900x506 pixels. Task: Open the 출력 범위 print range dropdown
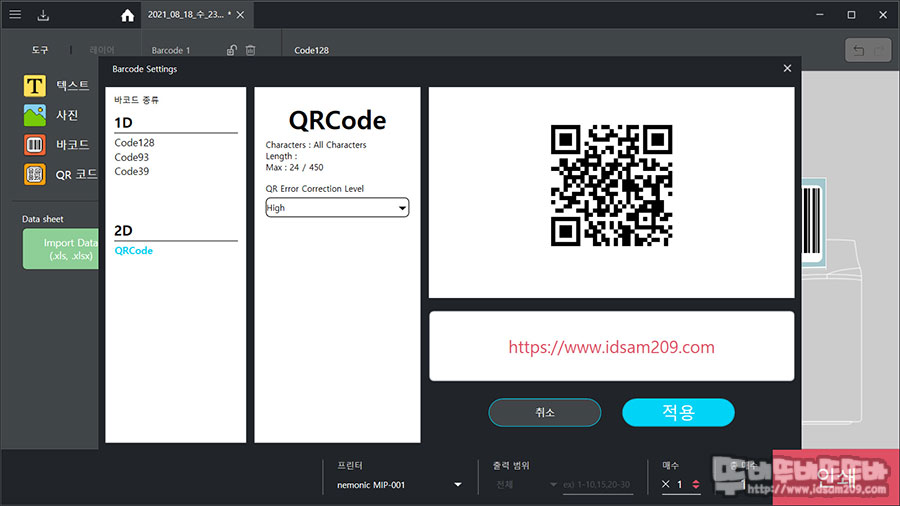click(525, 485)
